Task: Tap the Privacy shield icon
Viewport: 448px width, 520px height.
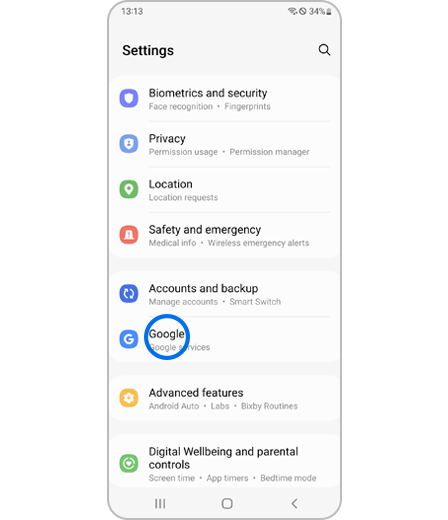Action: (x=129, y=144)
